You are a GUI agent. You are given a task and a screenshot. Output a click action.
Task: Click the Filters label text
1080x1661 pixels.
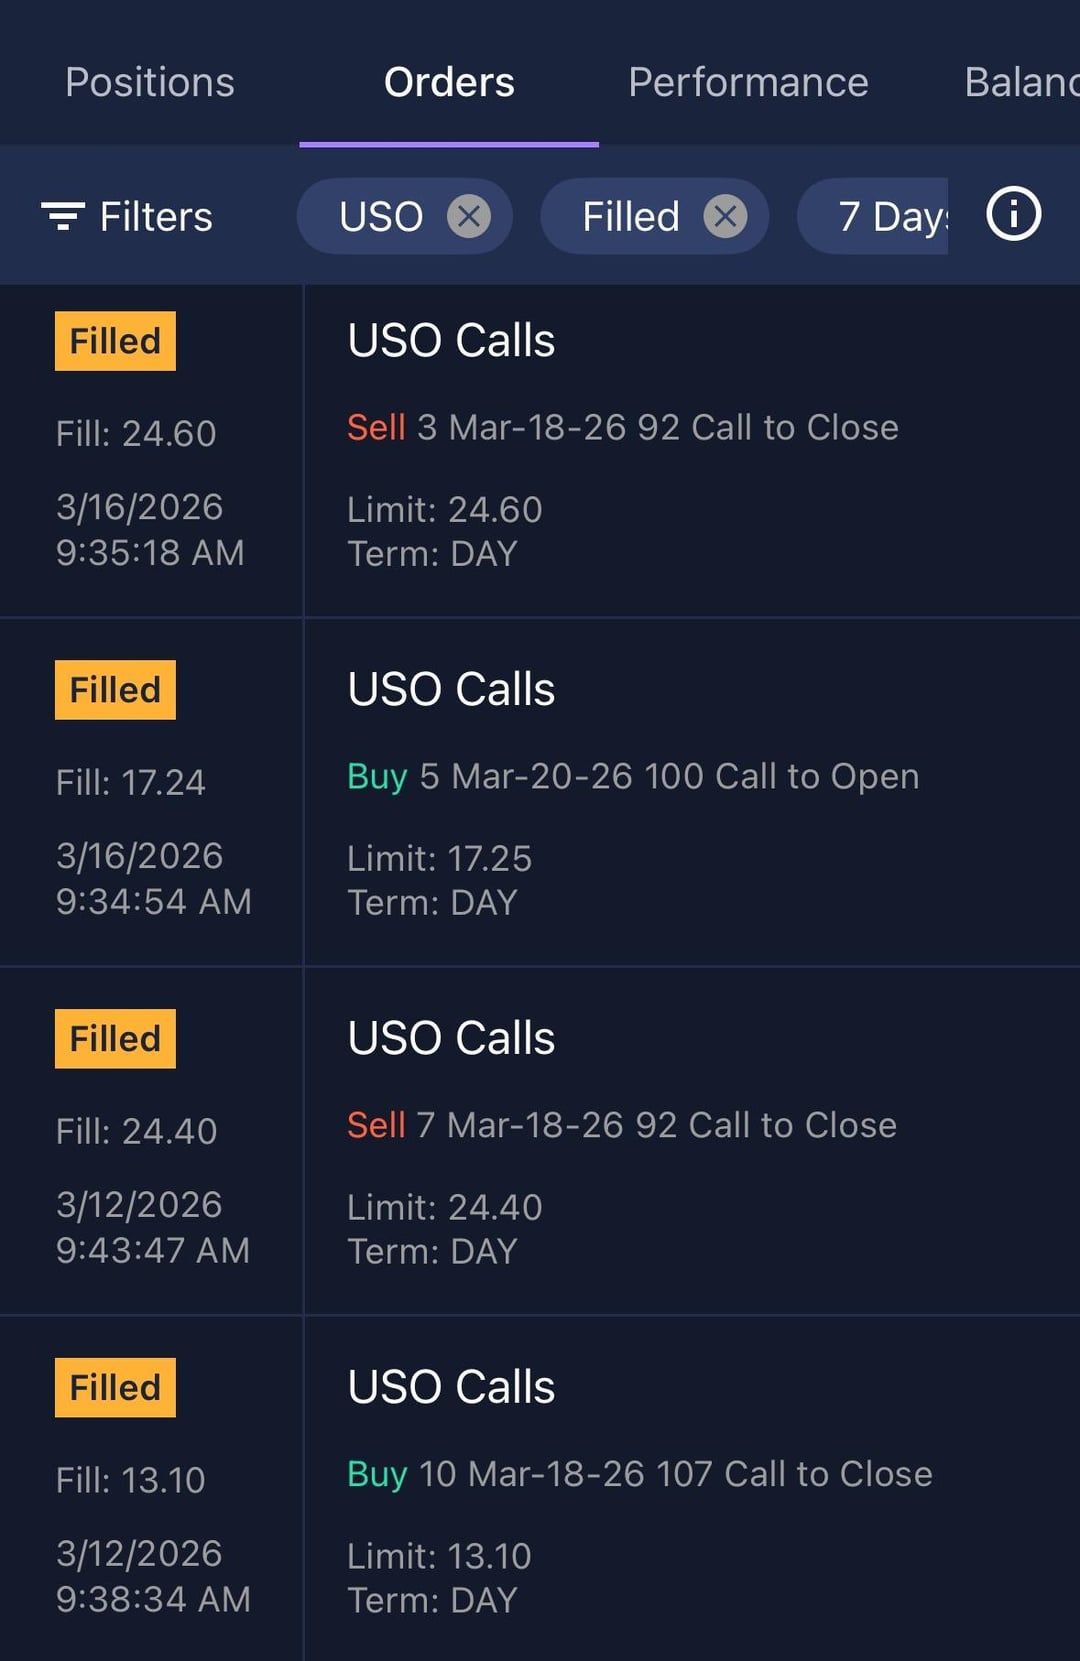click(156, 217)
